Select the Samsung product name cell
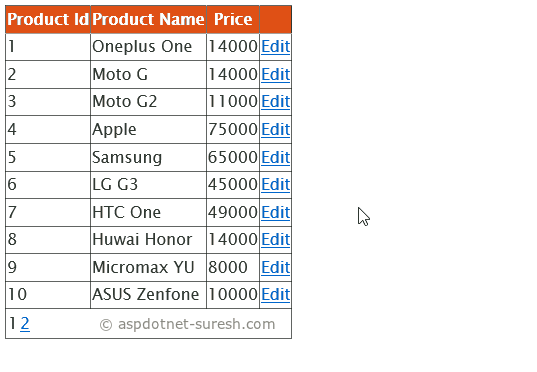537x372 pixels. pos(148,158)
